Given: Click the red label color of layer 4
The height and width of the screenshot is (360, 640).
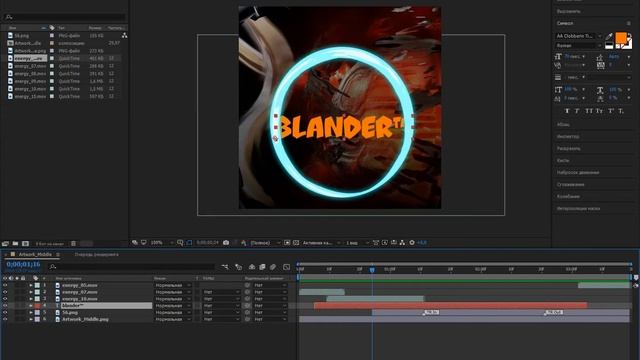Looking at the screenshot, I should click(x=37, y=306).
